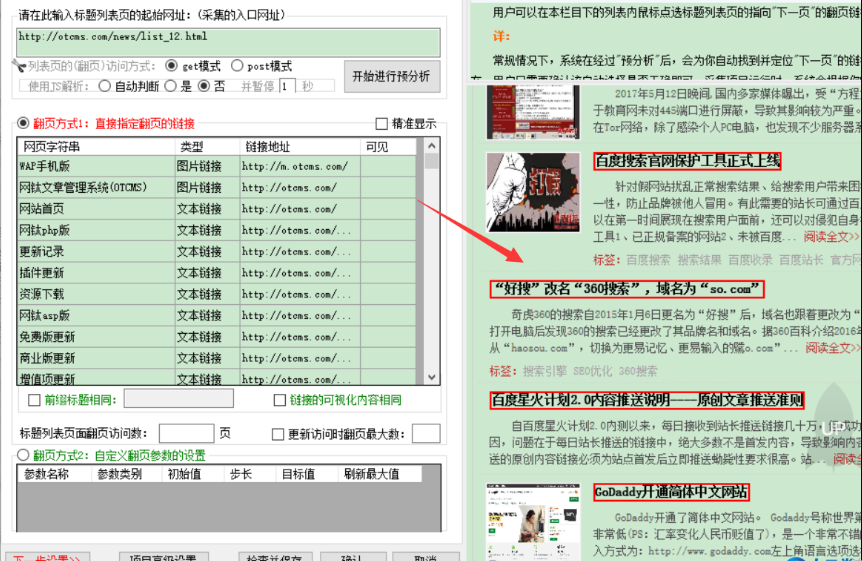Click the SEO优化 tag link
The width and height of the screenshot is (862, 561).
(593, 371)
